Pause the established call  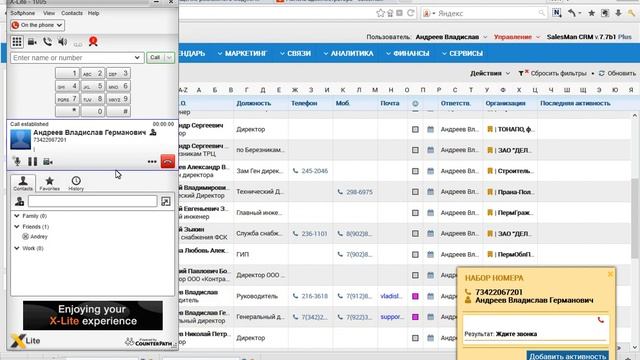pos(33,162)
